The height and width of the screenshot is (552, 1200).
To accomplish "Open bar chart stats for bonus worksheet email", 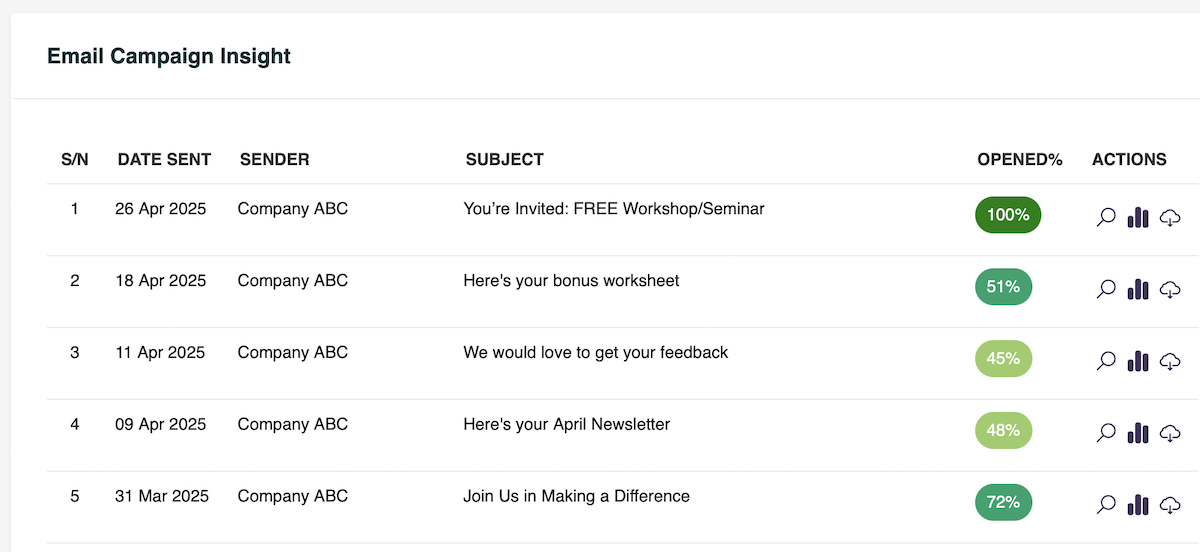I will (x=1138, y=289).
